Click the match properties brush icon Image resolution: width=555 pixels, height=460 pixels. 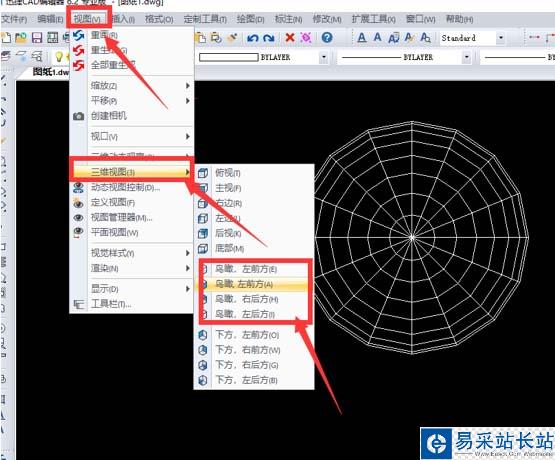pos(233,37)
